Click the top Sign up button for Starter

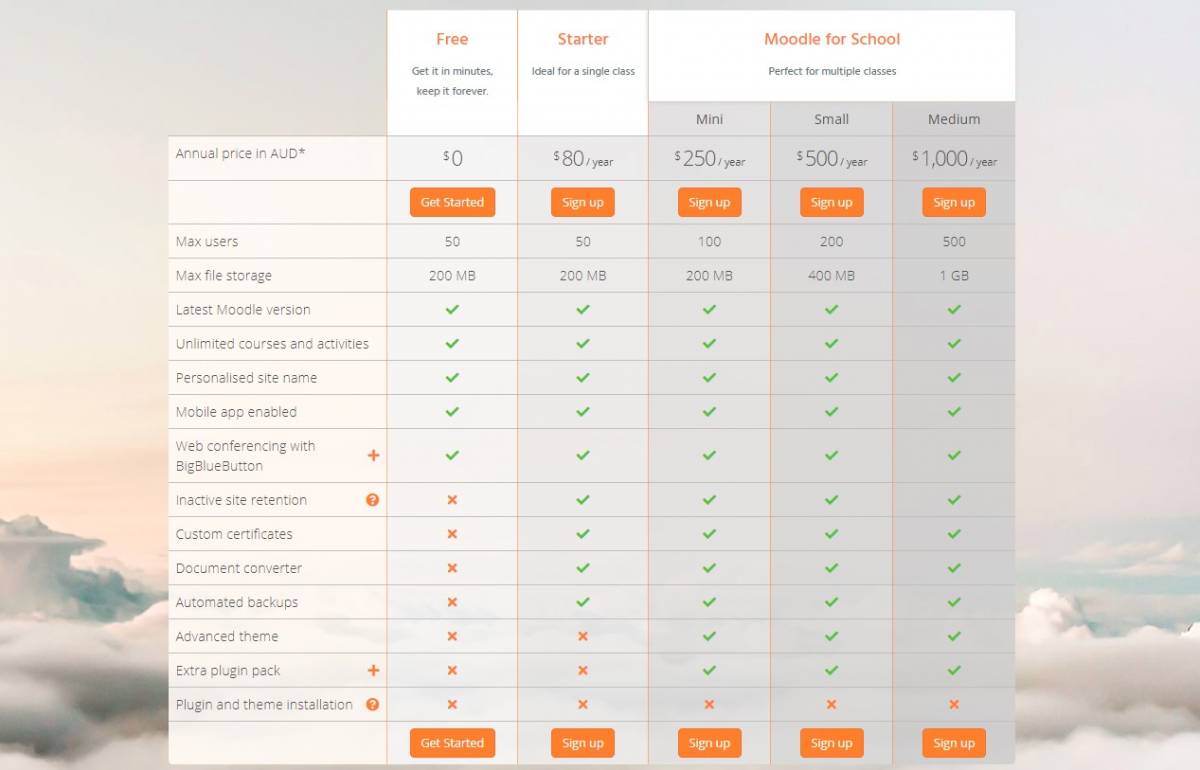click(x=583, y=202)
